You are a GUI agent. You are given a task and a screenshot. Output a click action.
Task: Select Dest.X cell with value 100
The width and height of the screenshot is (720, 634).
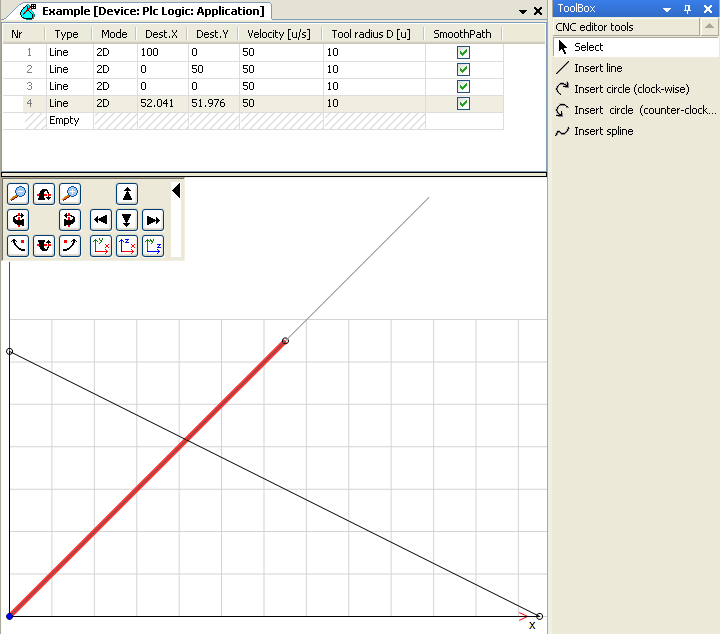(163, 52)
